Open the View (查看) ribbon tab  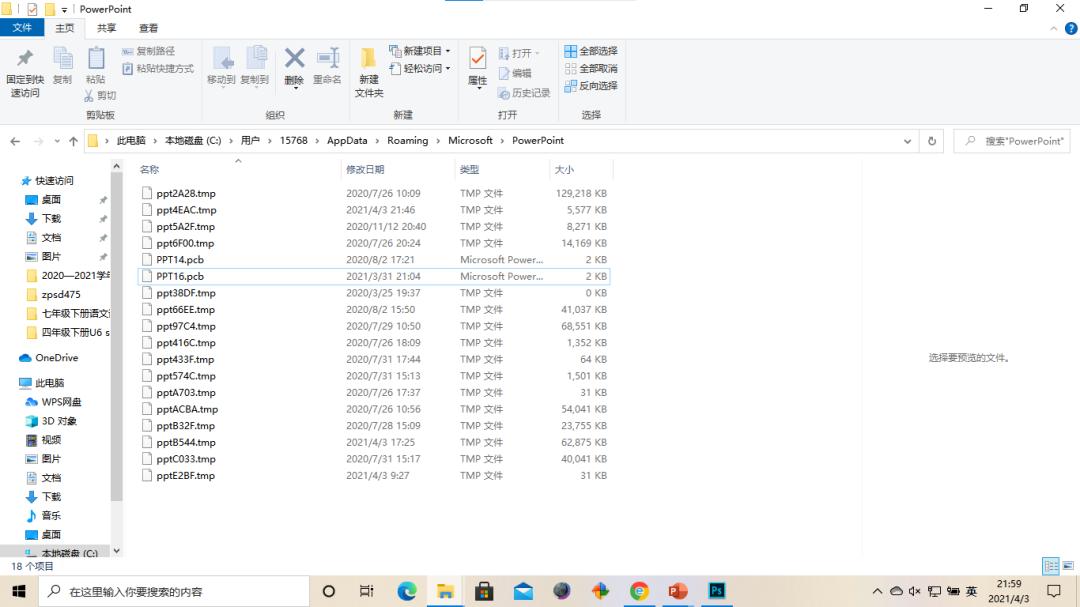[x=148, y=28]
